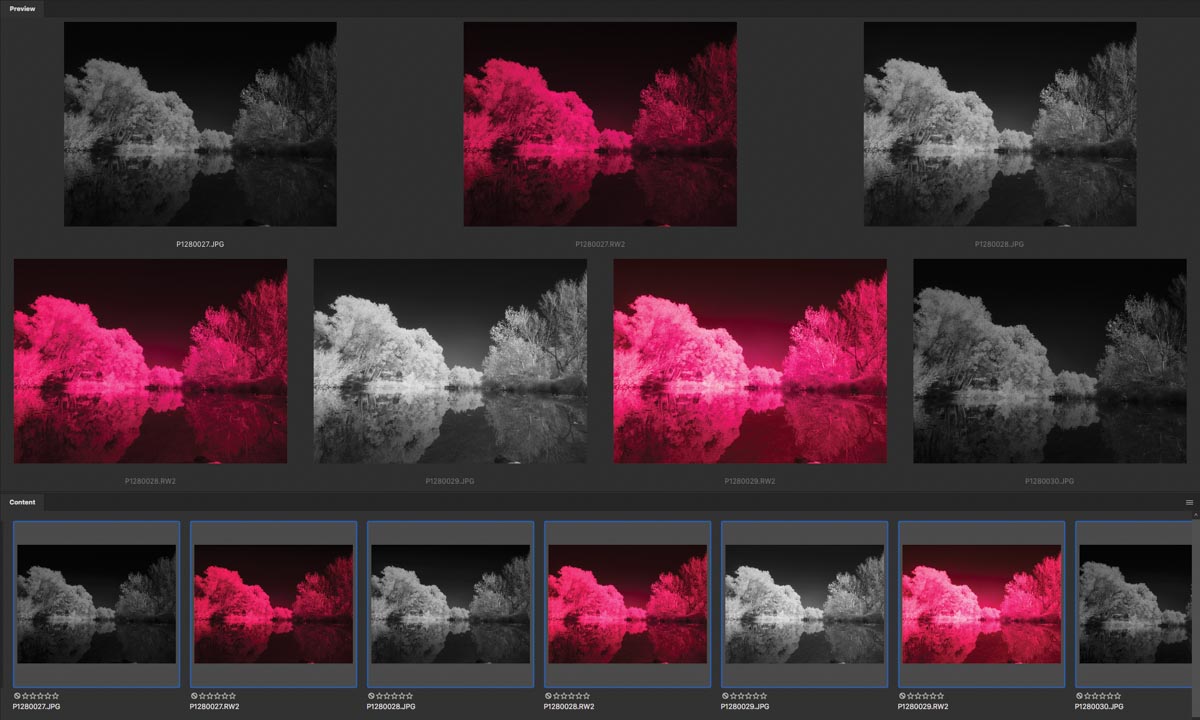Click the reject icon under P1280027.JPG thumbnail
The width and height of the screenshot is (1200, 720).
[17, 696]
